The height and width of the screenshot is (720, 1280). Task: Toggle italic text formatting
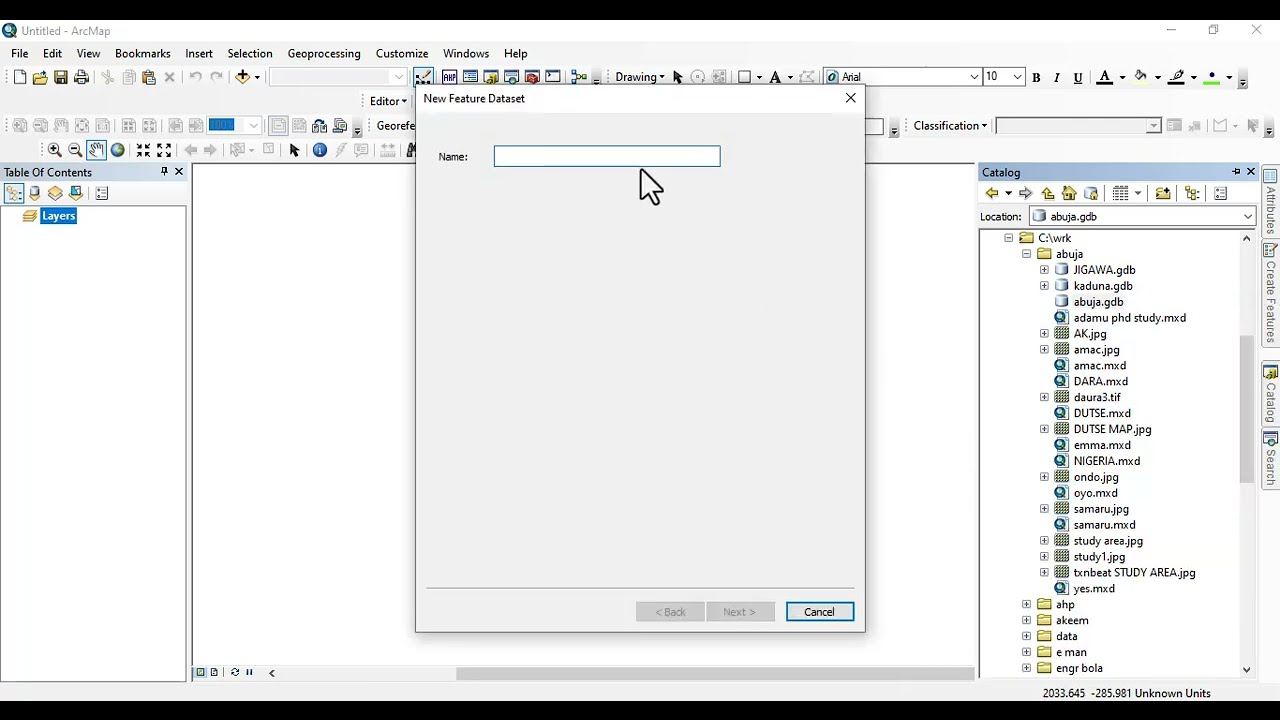tap(1057, 77)
